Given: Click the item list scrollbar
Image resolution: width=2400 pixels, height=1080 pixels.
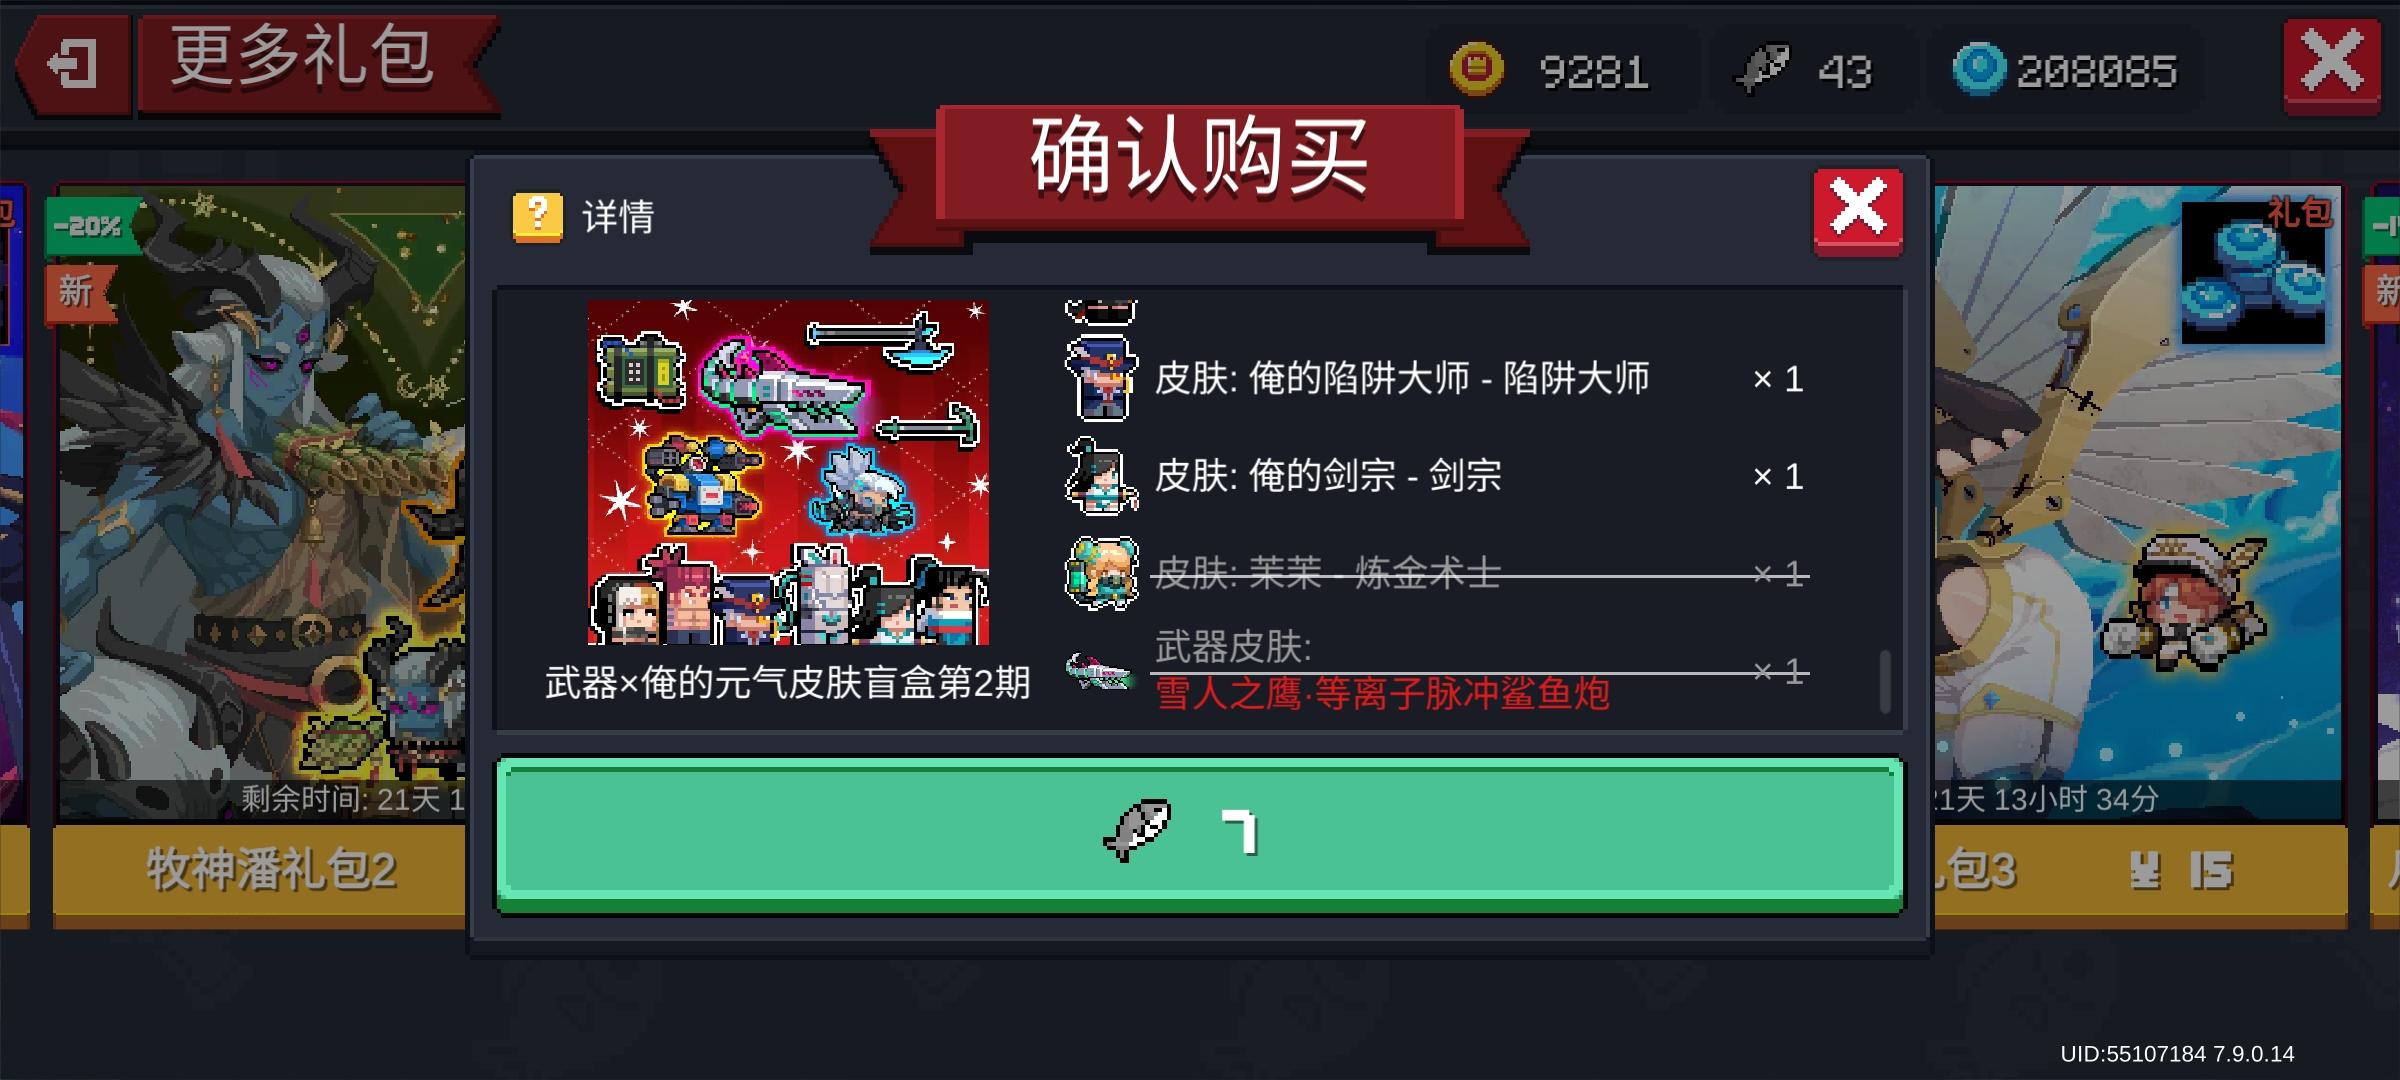Looking at the screenshot, I should (1884, 682).
